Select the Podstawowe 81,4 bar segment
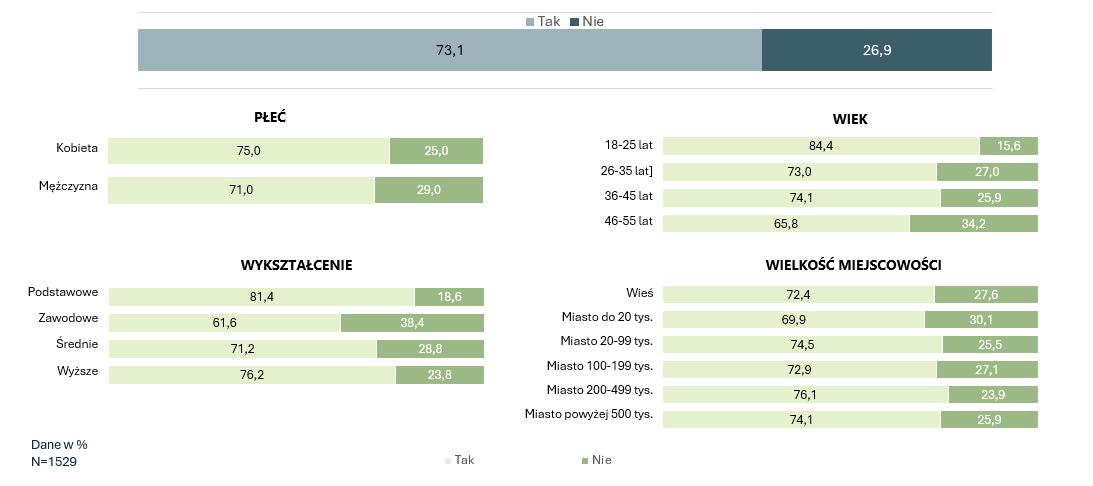This screenshot has width=1093, height=486. pyautogui.click(x=261, y=297)
